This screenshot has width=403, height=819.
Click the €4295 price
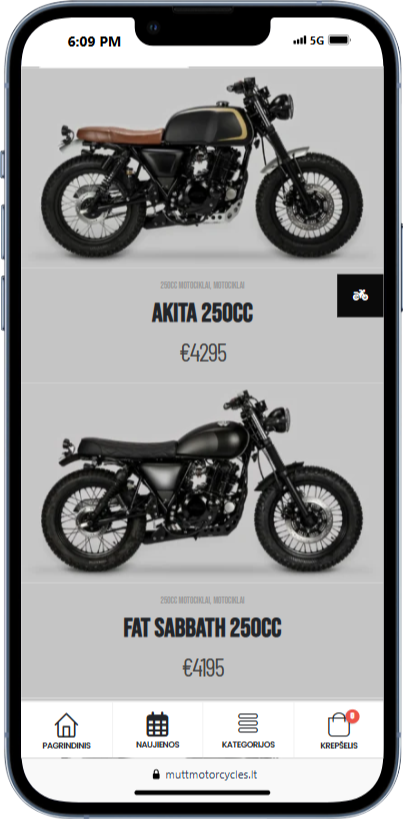pos(203,354)
